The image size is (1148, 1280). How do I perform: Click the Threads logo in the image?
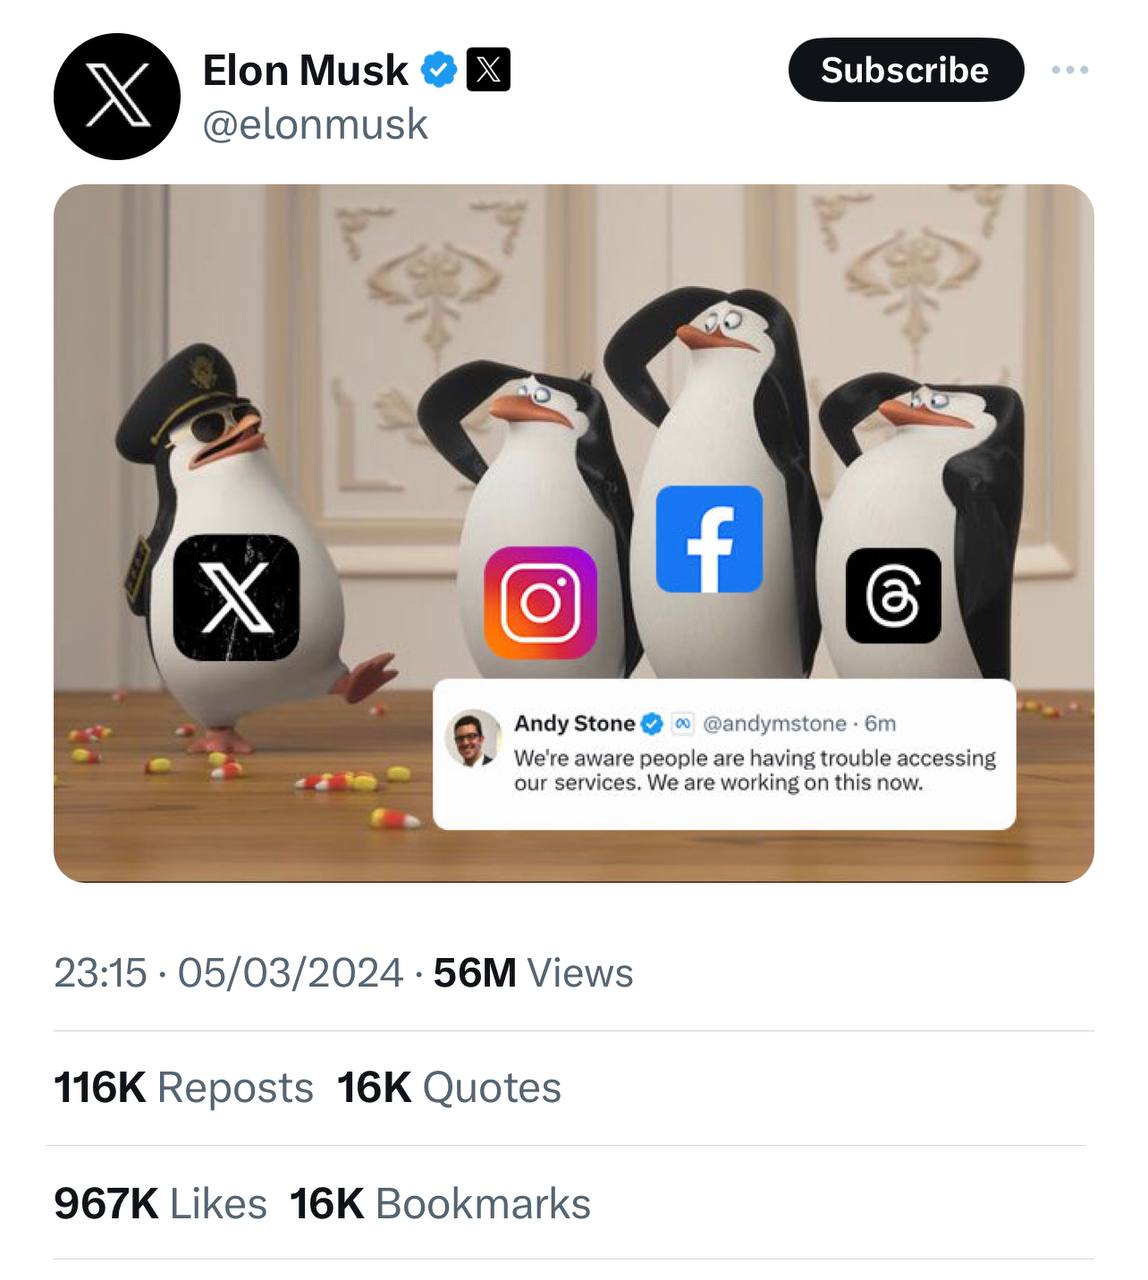[893, 596]
